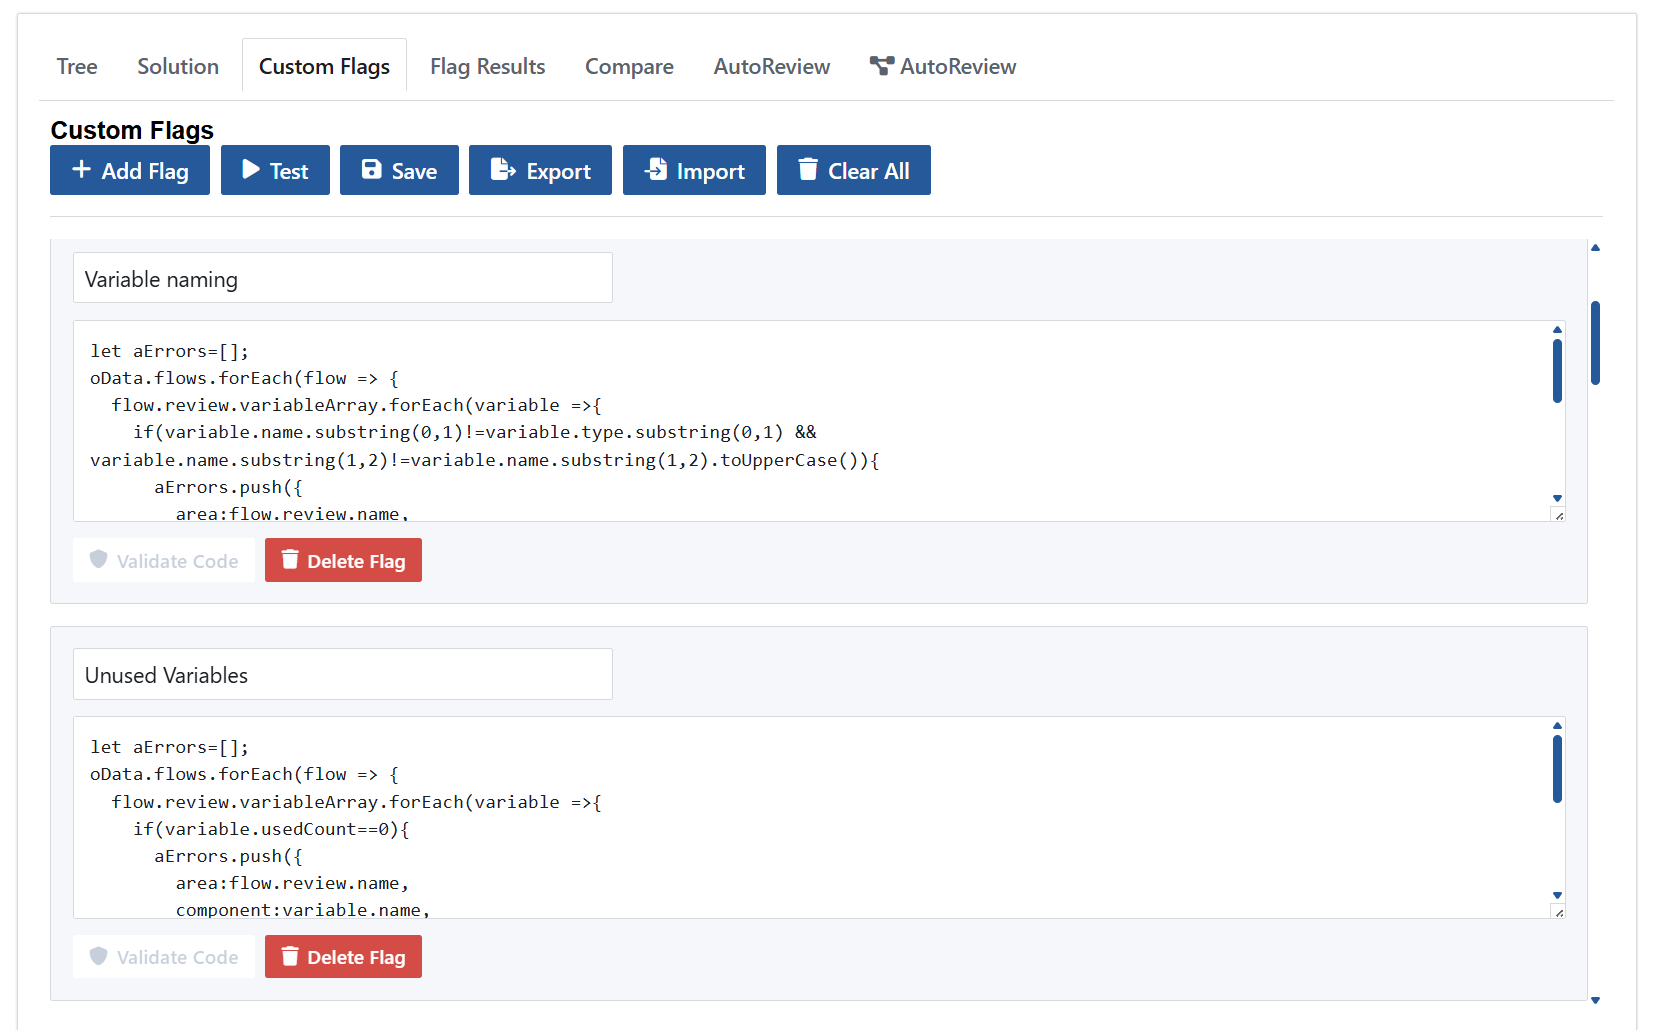Click the trash icon on Clear All
Image resolution: width=1675 pixels, height=1030 pixels.
click(807, 170)
